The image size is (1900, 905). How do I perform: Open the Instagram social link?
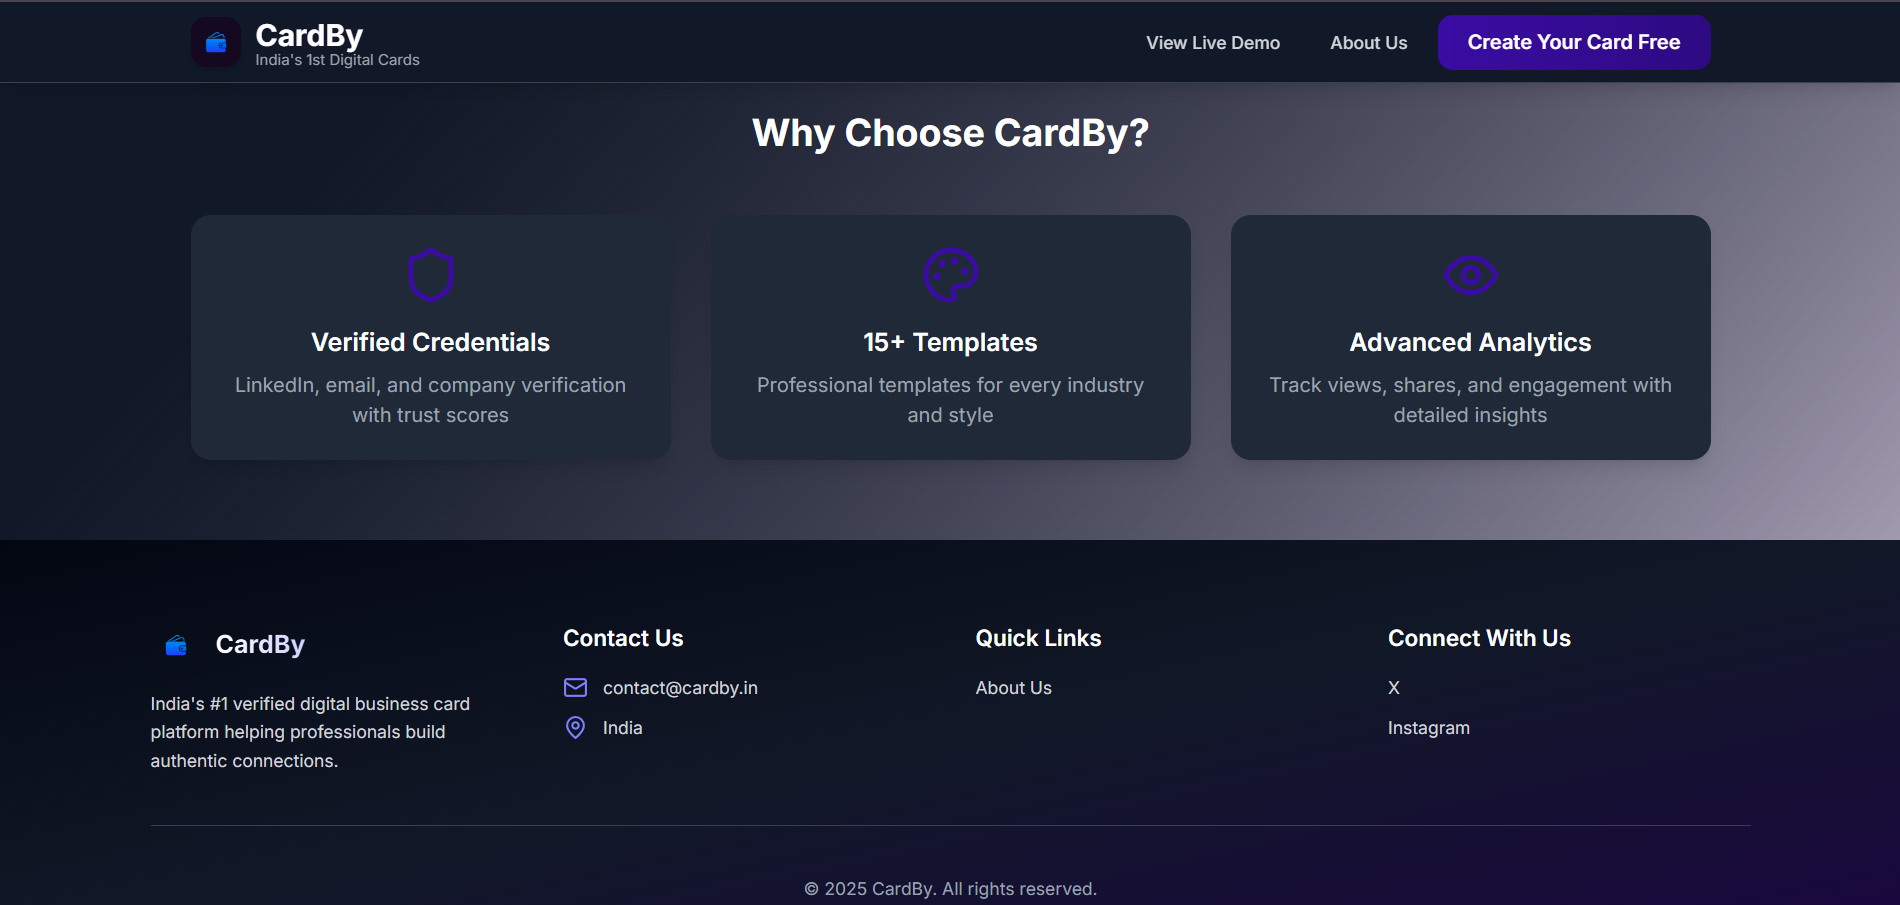(1429, 728)
